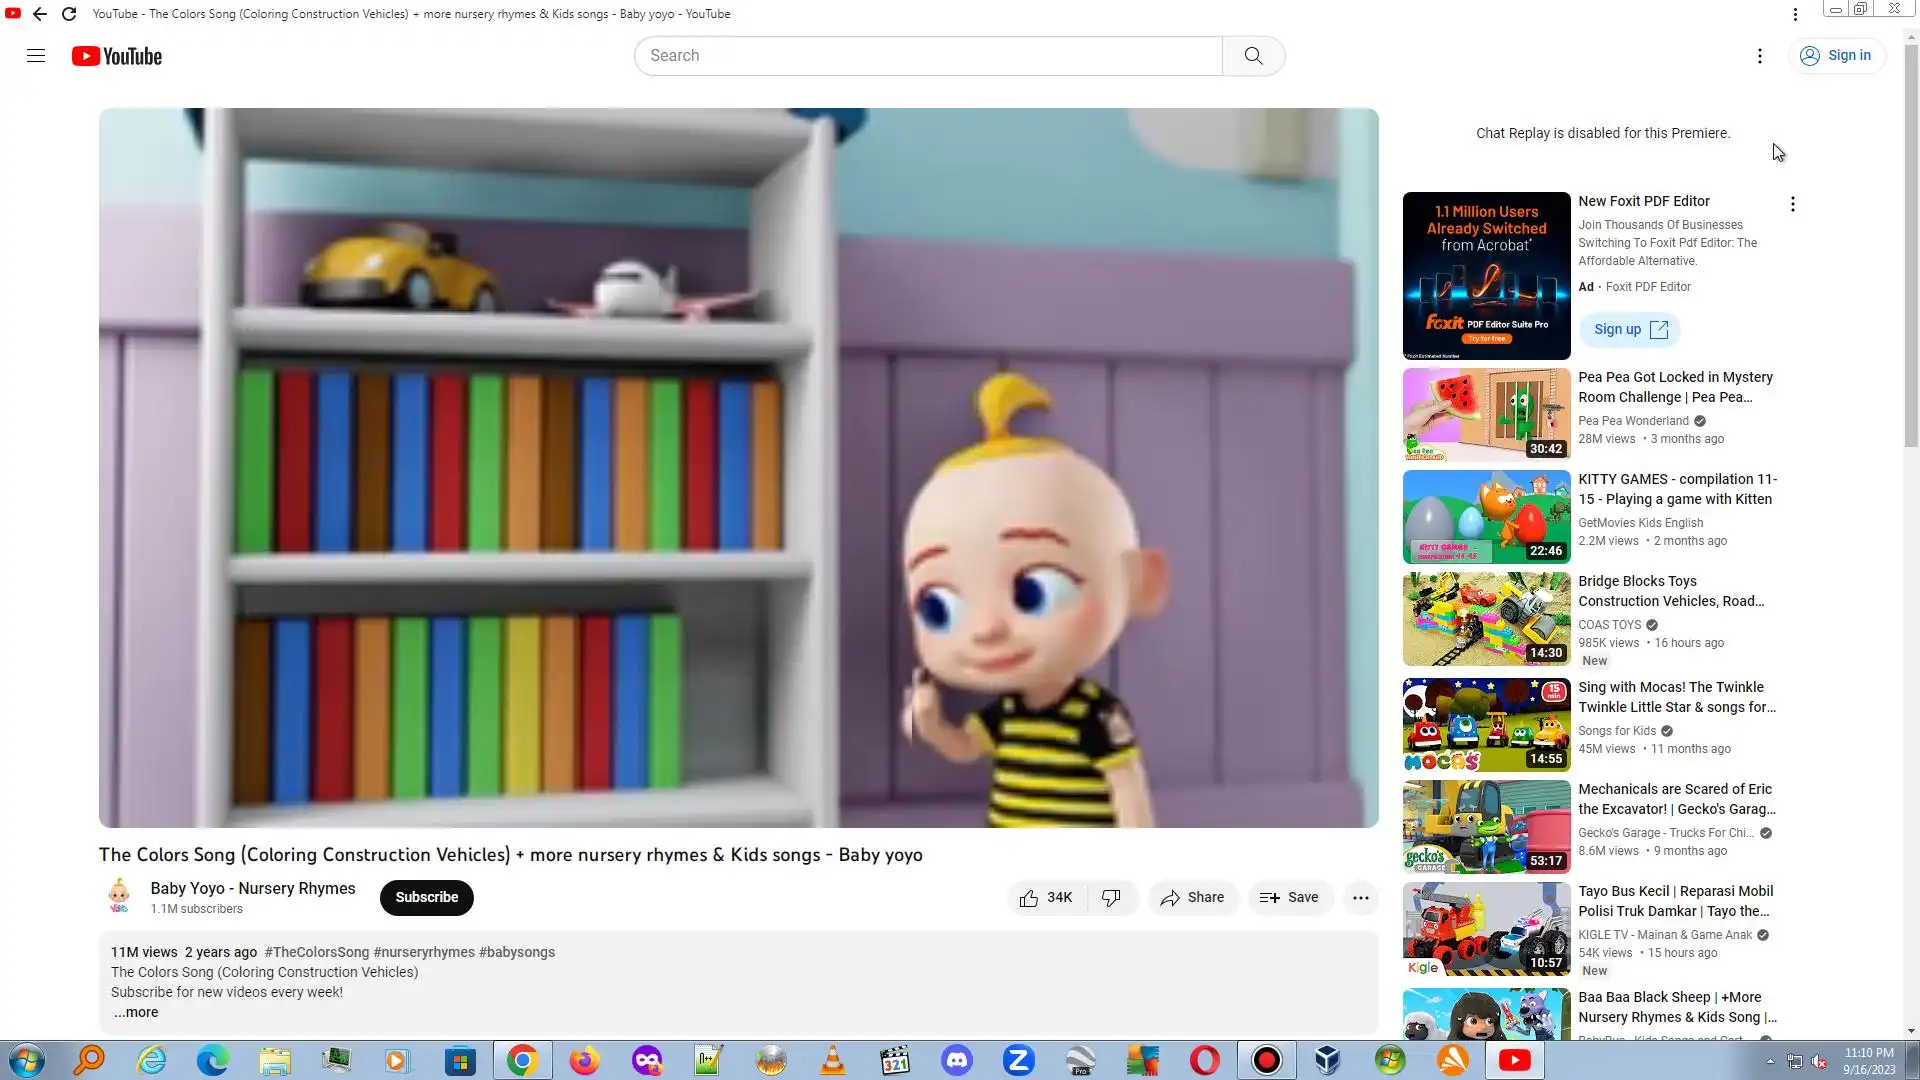This screenshot has width=1920, height=1080.
Task: Expand description with ...more
Action: (x=136, y=1013)
